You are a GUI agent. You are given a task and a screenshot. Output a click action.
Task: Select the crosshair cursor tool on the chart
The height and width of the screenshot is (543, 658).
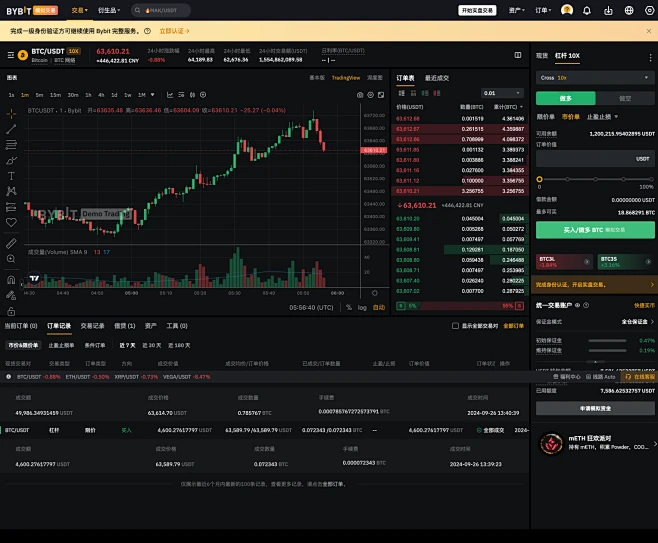click(11, 114)
